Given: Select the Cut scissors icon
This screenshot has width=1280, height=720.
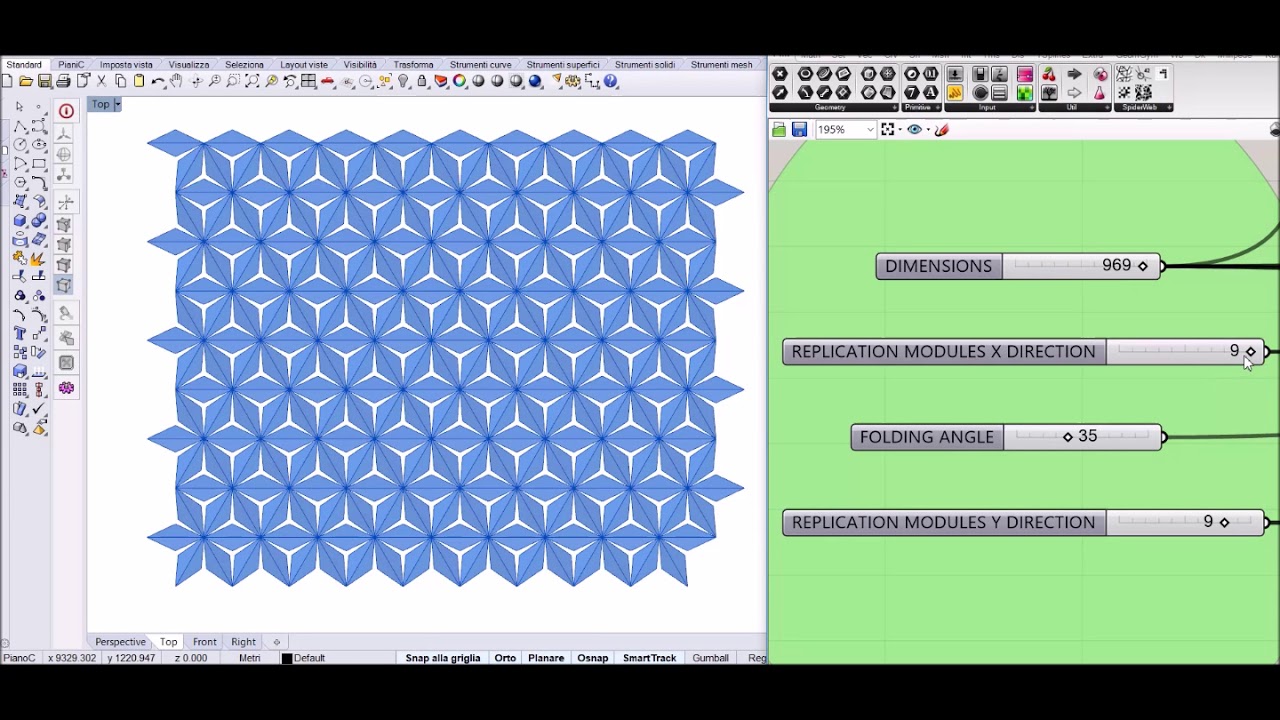Looking at the screenshot, I should click(101, 81).
